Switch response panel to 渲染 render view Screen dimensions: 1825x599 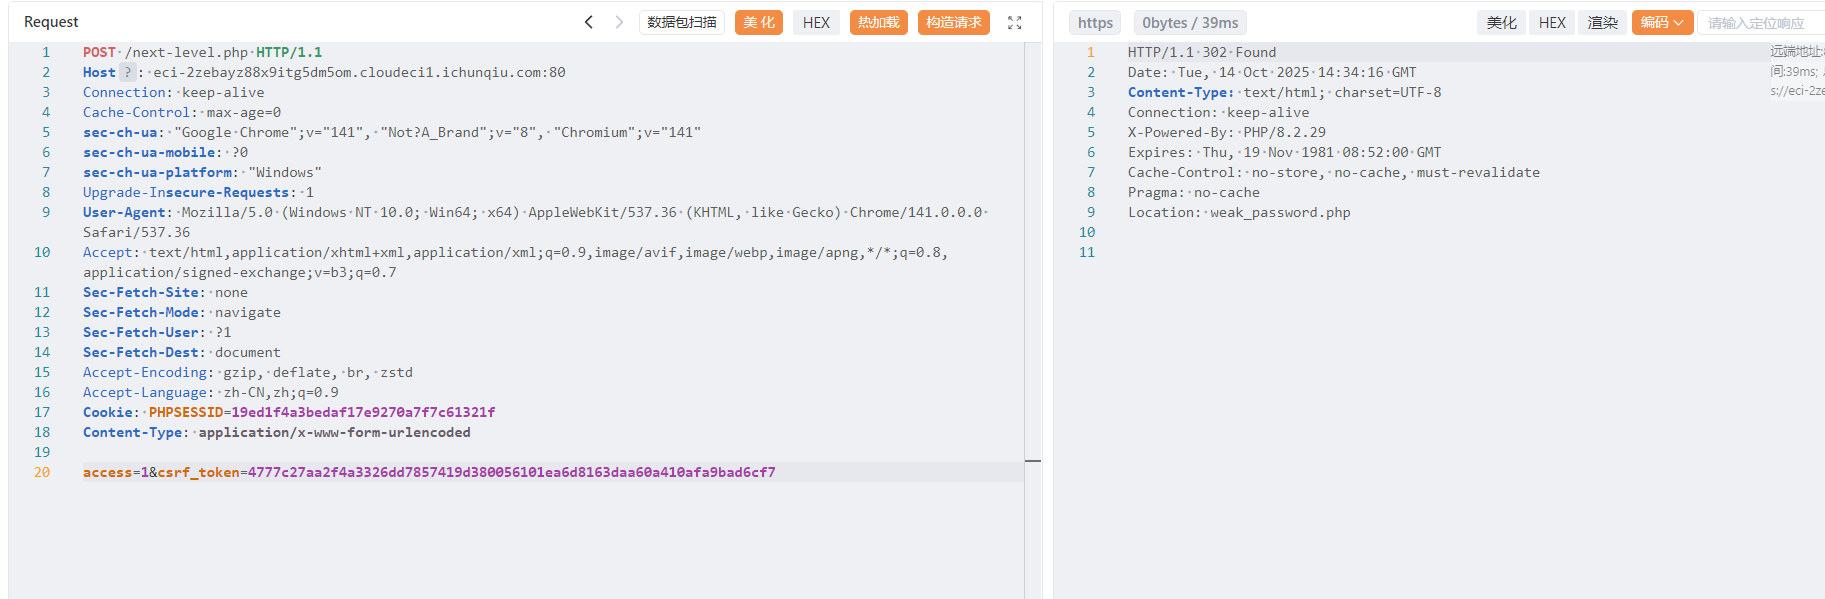[1602, 23]
